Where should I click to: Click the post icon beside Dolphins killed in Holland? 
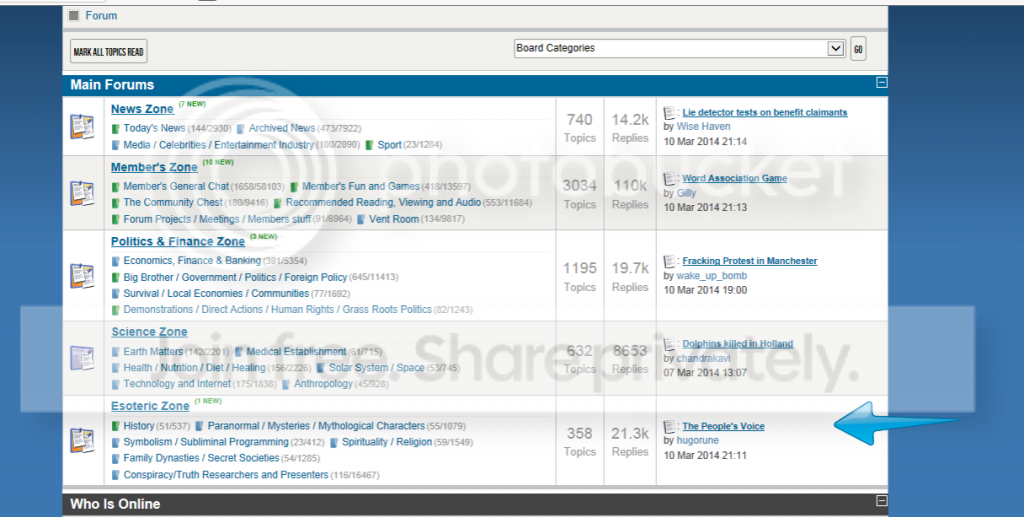669,344
